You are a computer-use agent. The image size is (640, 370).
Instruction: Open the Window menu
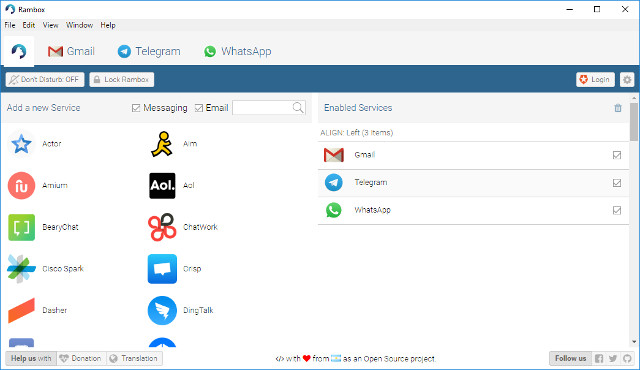[80, 25]
